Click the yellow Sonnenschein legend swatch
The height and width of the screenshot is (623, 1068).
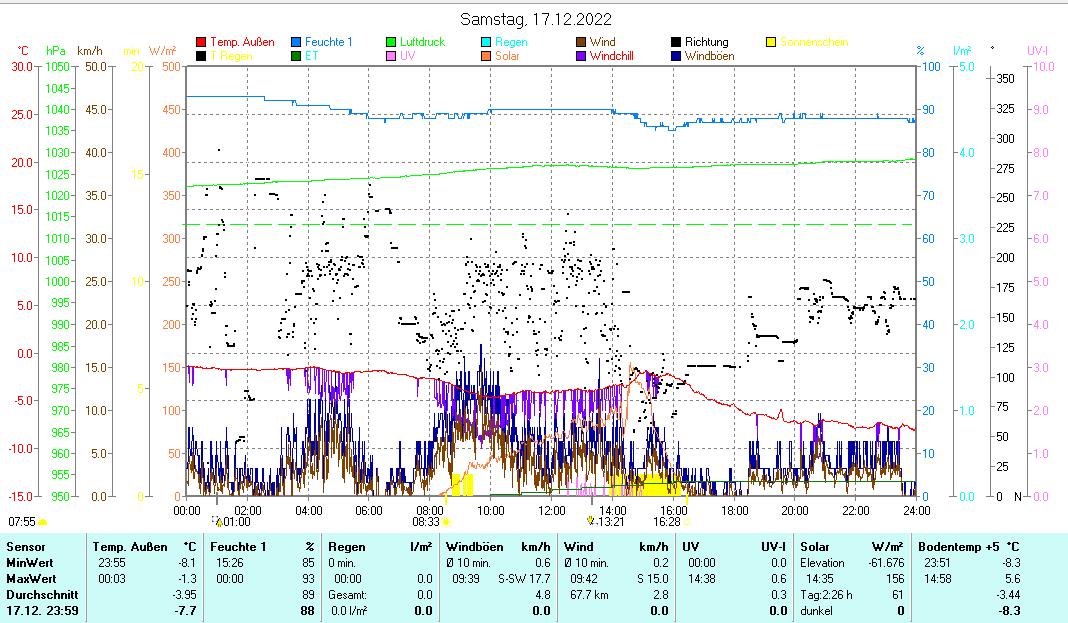[772, 42]
